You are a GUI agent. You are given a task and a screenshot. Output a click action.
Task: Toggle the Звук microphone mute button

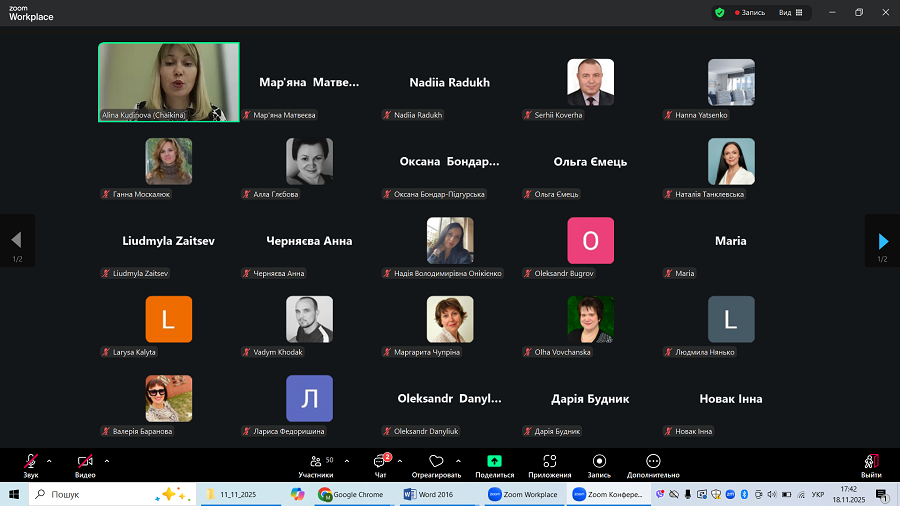point(31,462)
